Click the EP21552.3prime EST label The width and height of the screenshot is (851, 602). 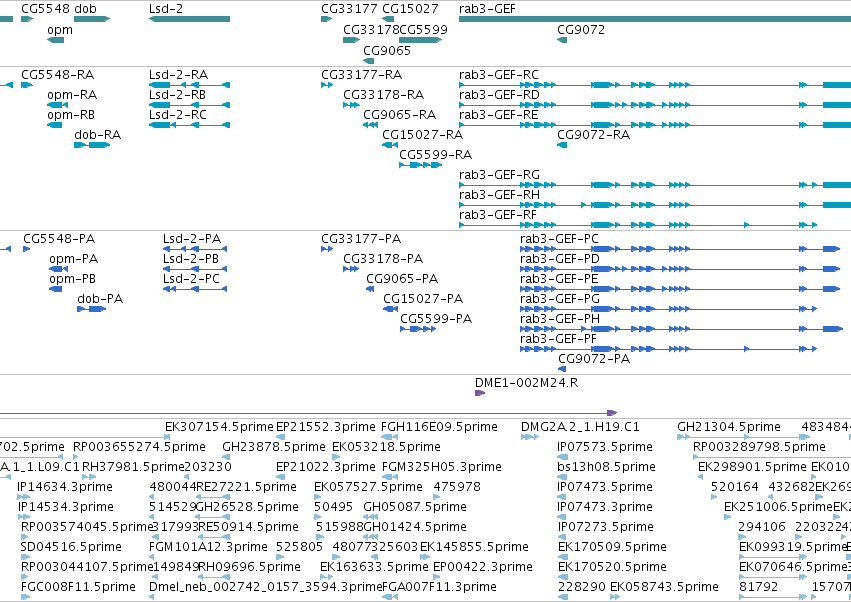click(x=326, y=427)
